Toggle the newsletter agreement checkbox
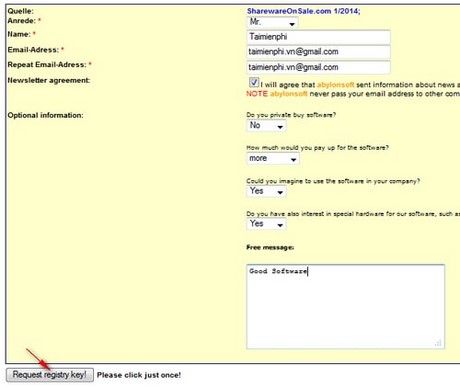Image resolution: width=460 pixels, height=388 pixels. click(254, 82)
